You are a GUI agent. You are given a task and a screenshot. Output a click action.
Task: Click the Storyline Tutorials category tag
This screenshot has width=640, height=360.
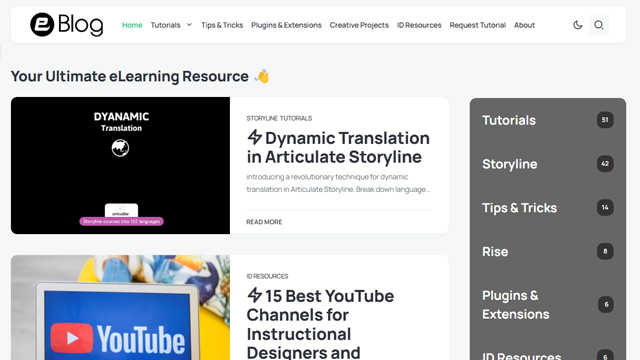pyautogui.click(x=279, y=118)
